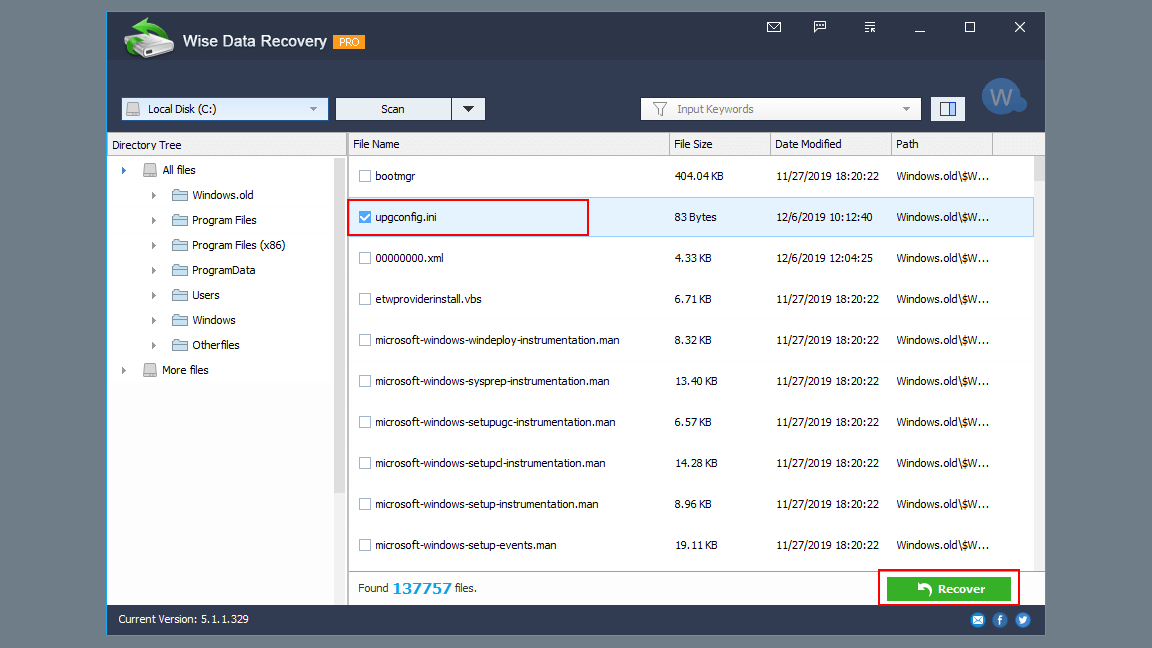Expand the Windows.old tree node
This screenshot has height=648, width=1152.
click(153, 195)
